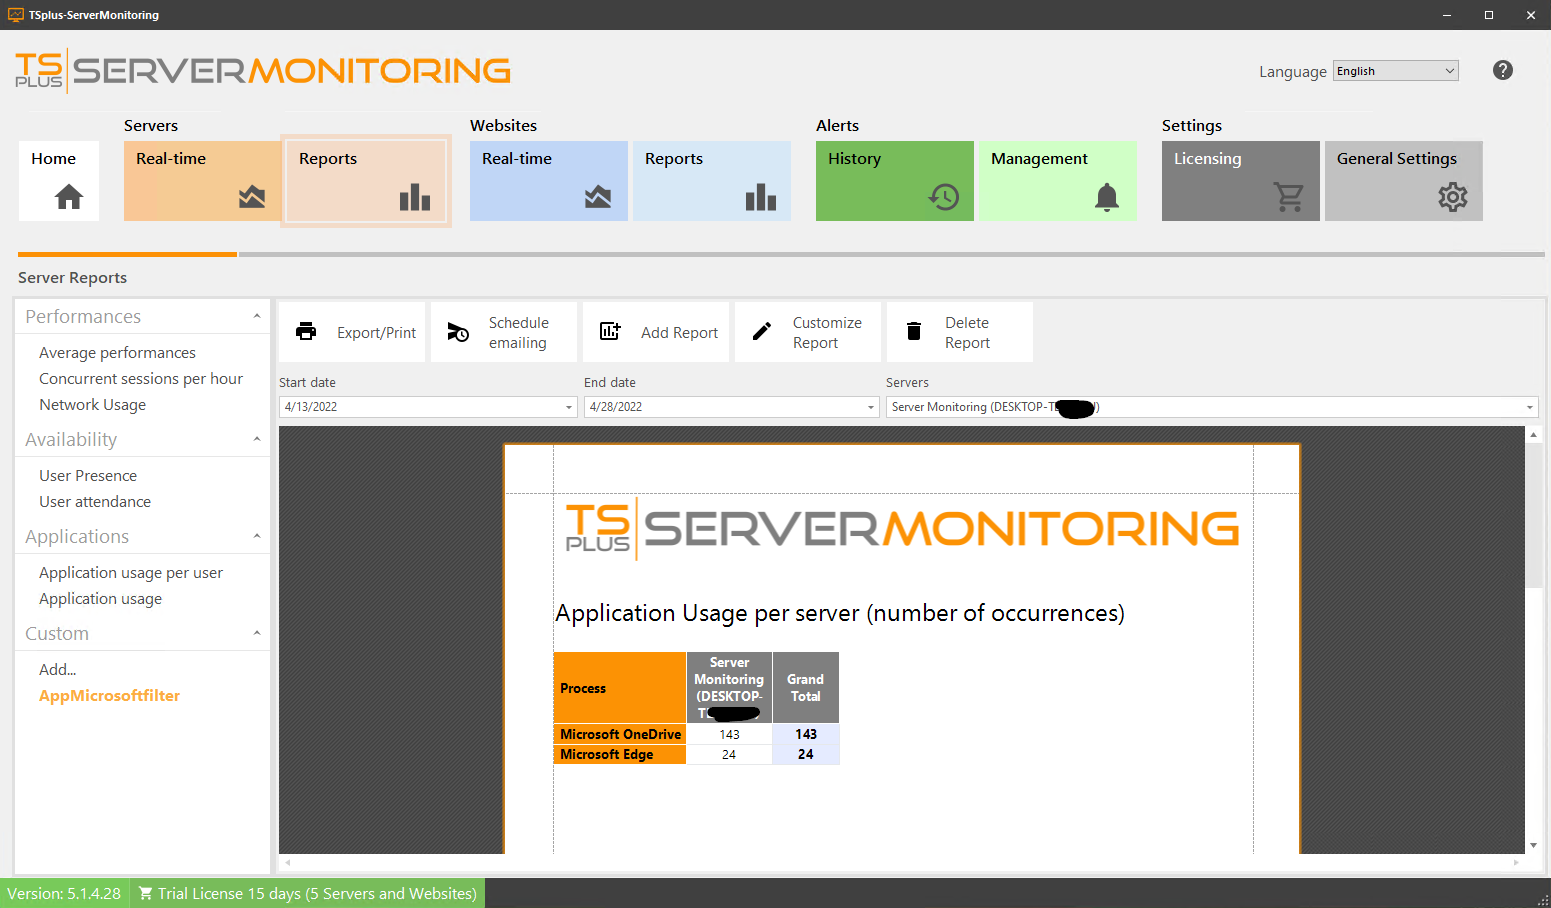Switch to the Home tab
This screenshot has height=908, width=1551.
(x=58, y=181)
